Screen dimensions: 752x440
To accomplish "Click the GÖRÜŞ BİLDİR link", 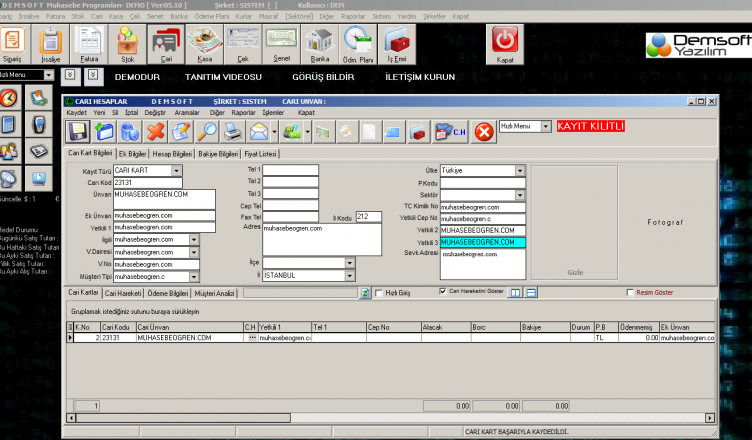I will coord(323,77).
